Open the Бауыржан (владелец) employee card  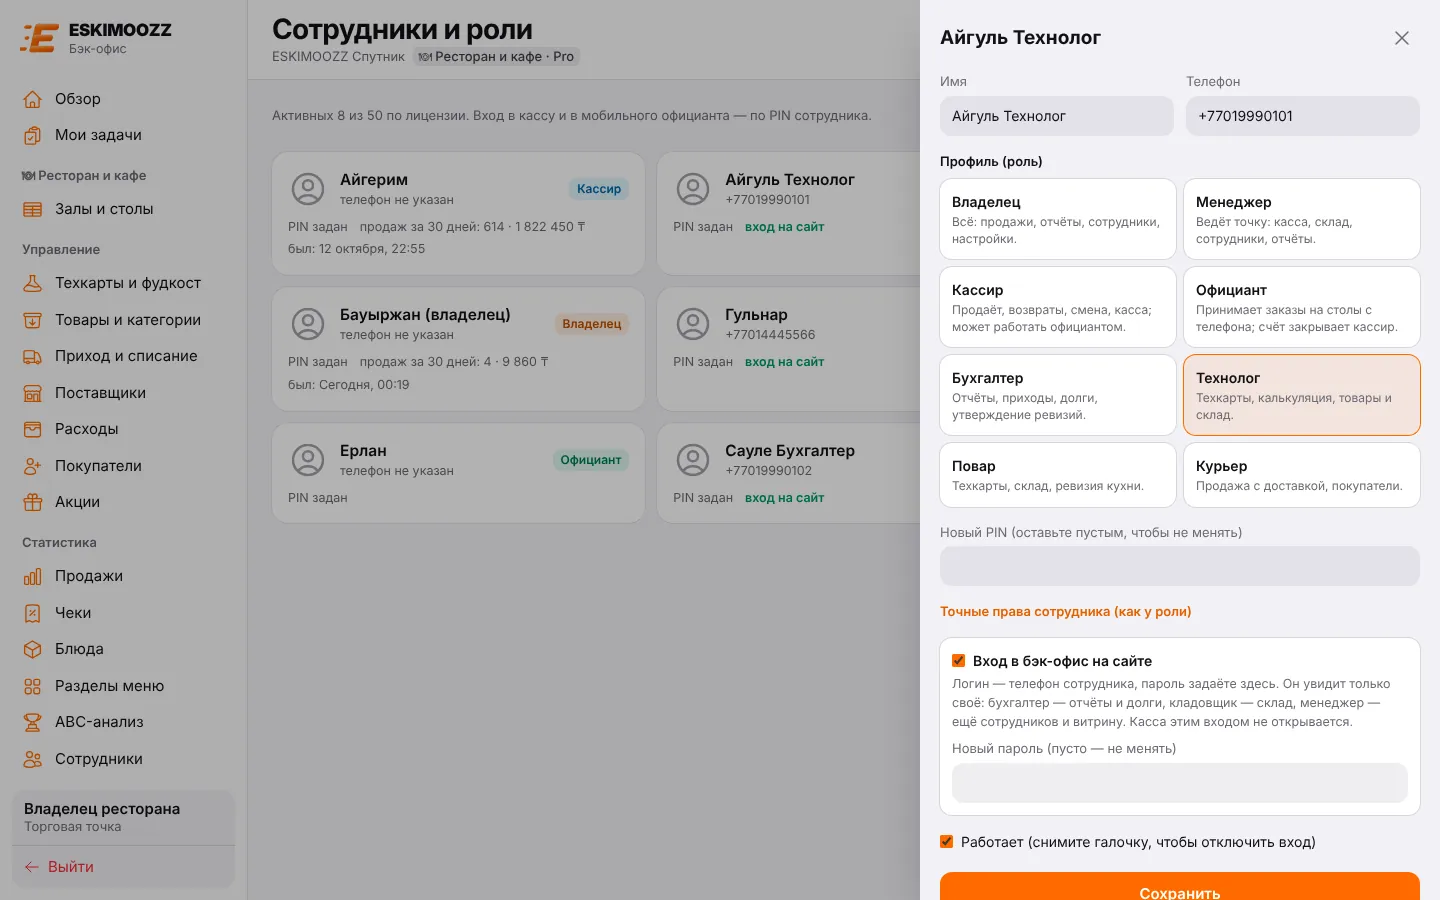pyautogui.click(x=458, y=349)
